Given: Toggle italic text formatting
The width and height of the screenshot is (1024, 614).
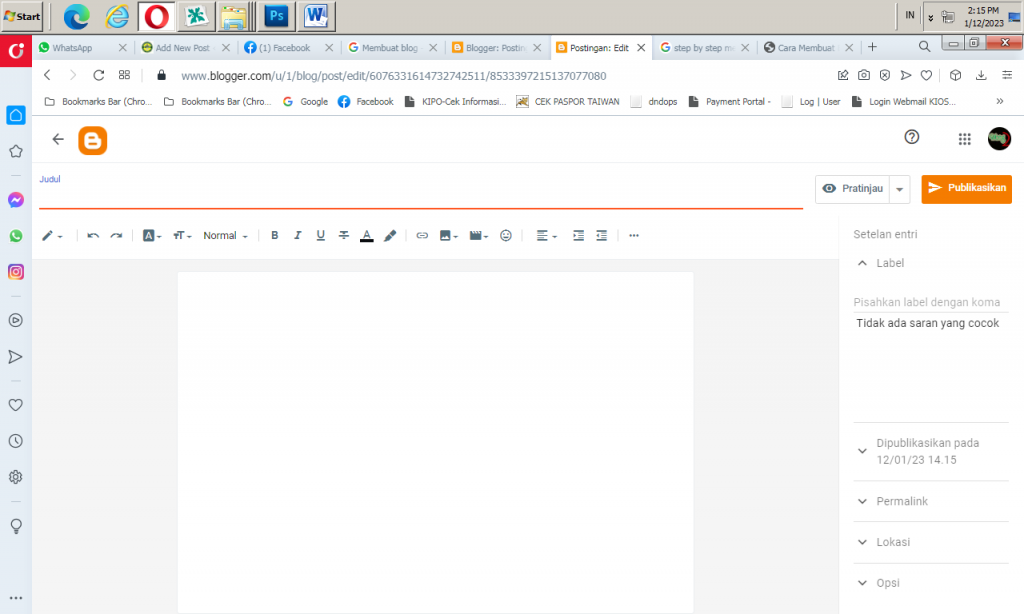Looking at the screenshot, I should click(x=297, y=236).
